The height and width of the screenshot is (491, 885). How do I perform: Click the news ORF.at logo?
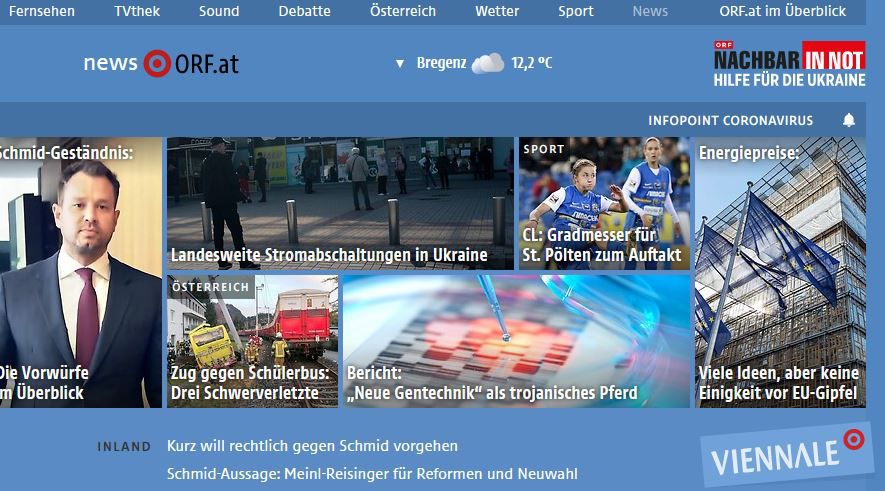tap(161, 64)
